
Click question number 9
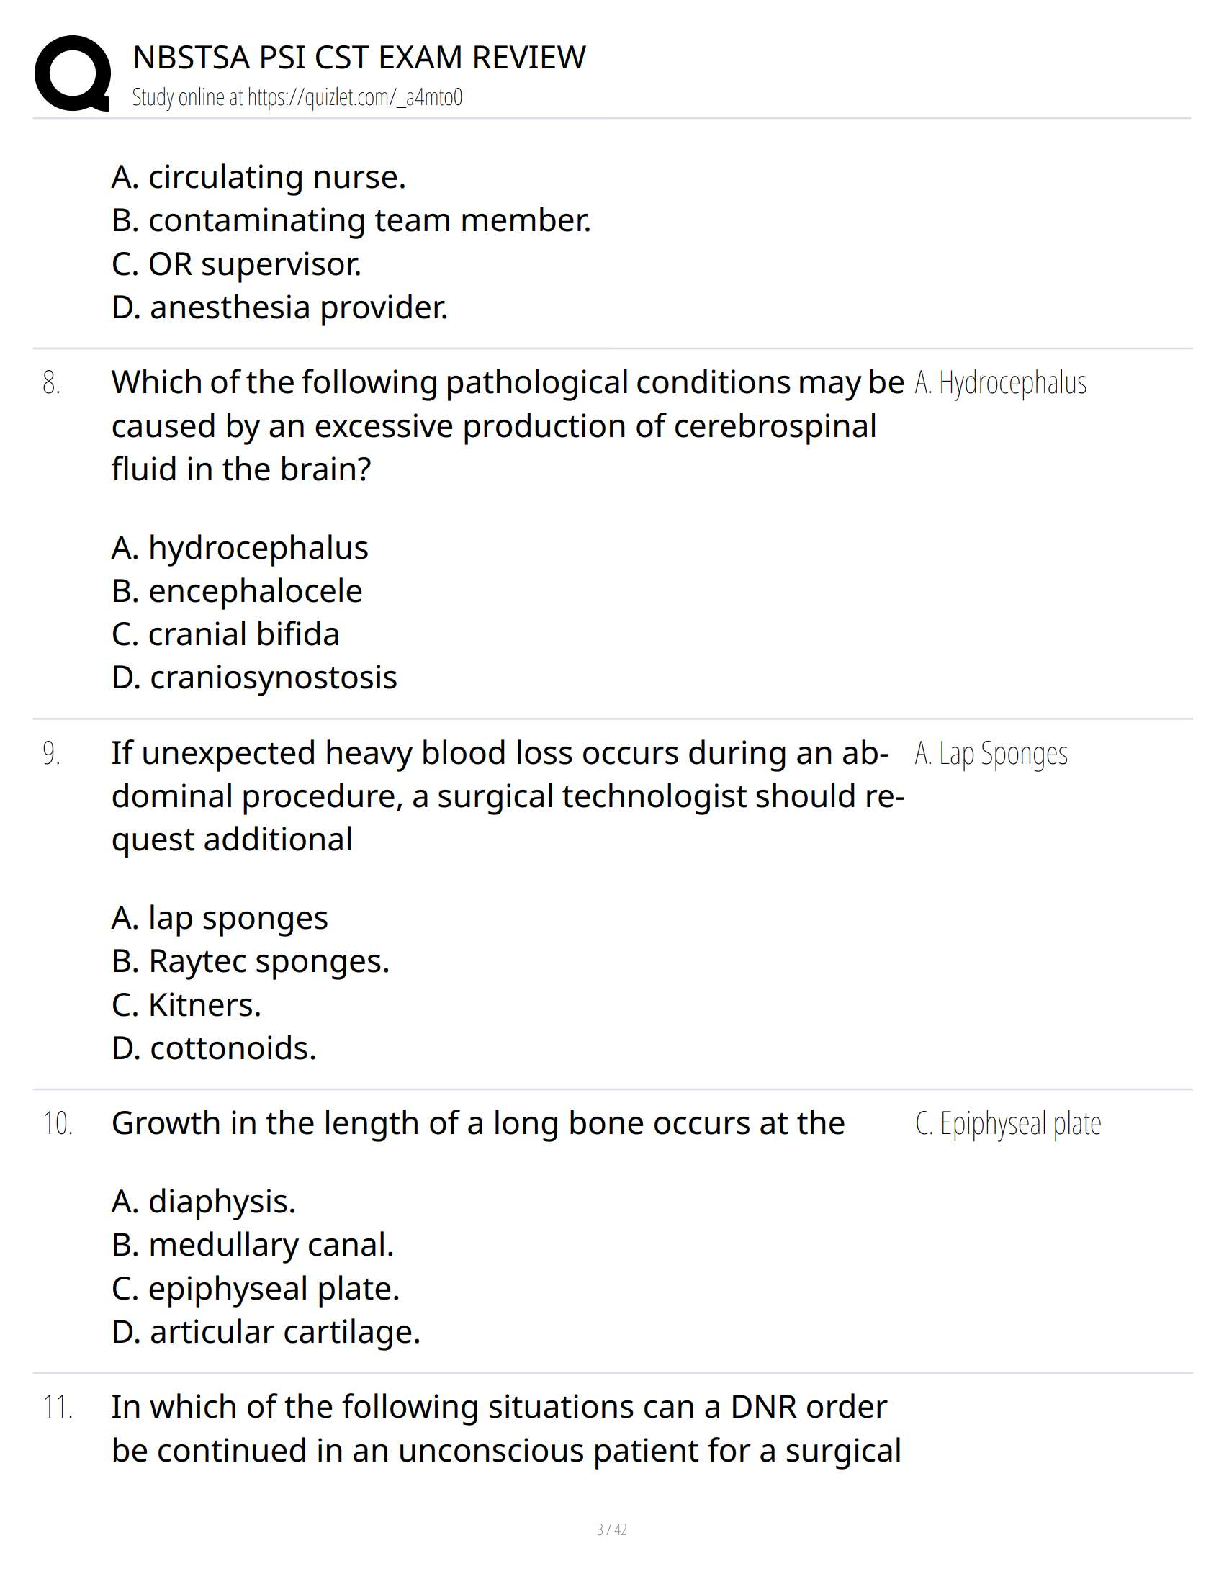[x=52, y=753]
